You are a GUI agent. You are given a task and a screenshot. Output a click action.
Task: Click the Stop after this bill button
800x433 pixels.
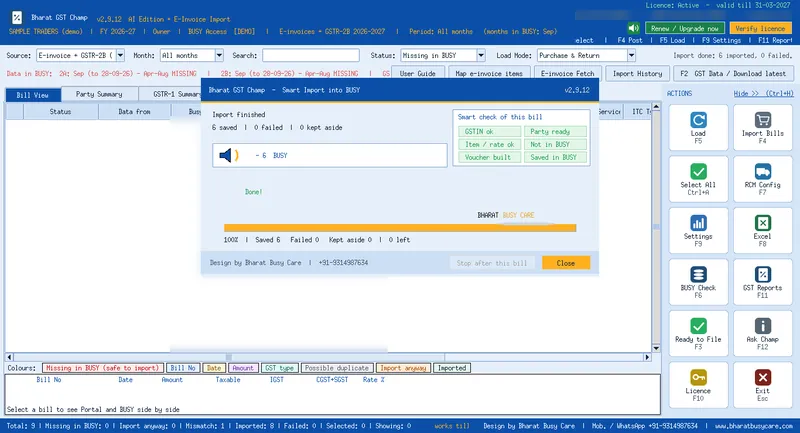click(492, 263)
